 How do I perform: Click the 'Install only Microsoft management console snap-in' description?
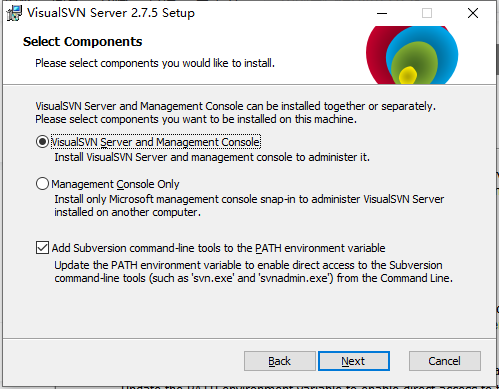point(249,205)
